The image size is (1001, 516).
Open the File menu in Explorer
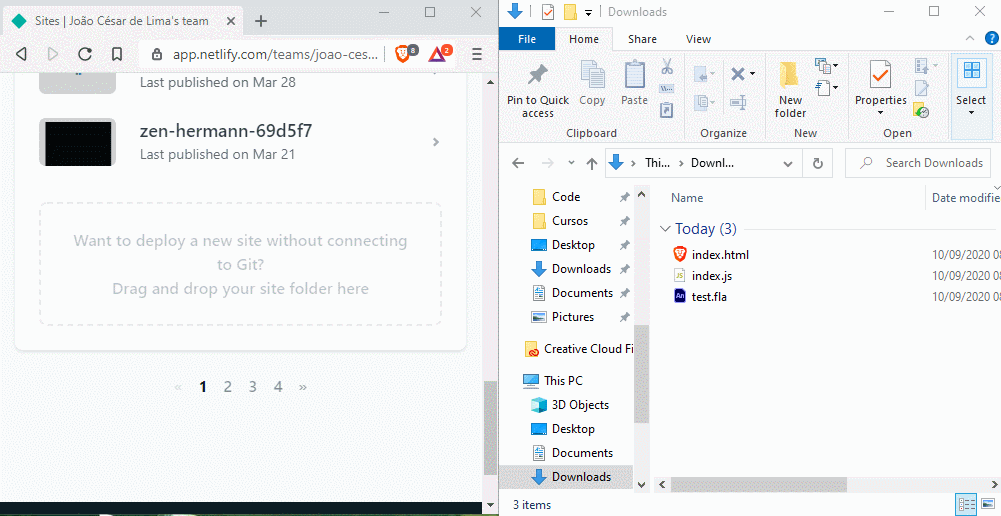[527, 39]
